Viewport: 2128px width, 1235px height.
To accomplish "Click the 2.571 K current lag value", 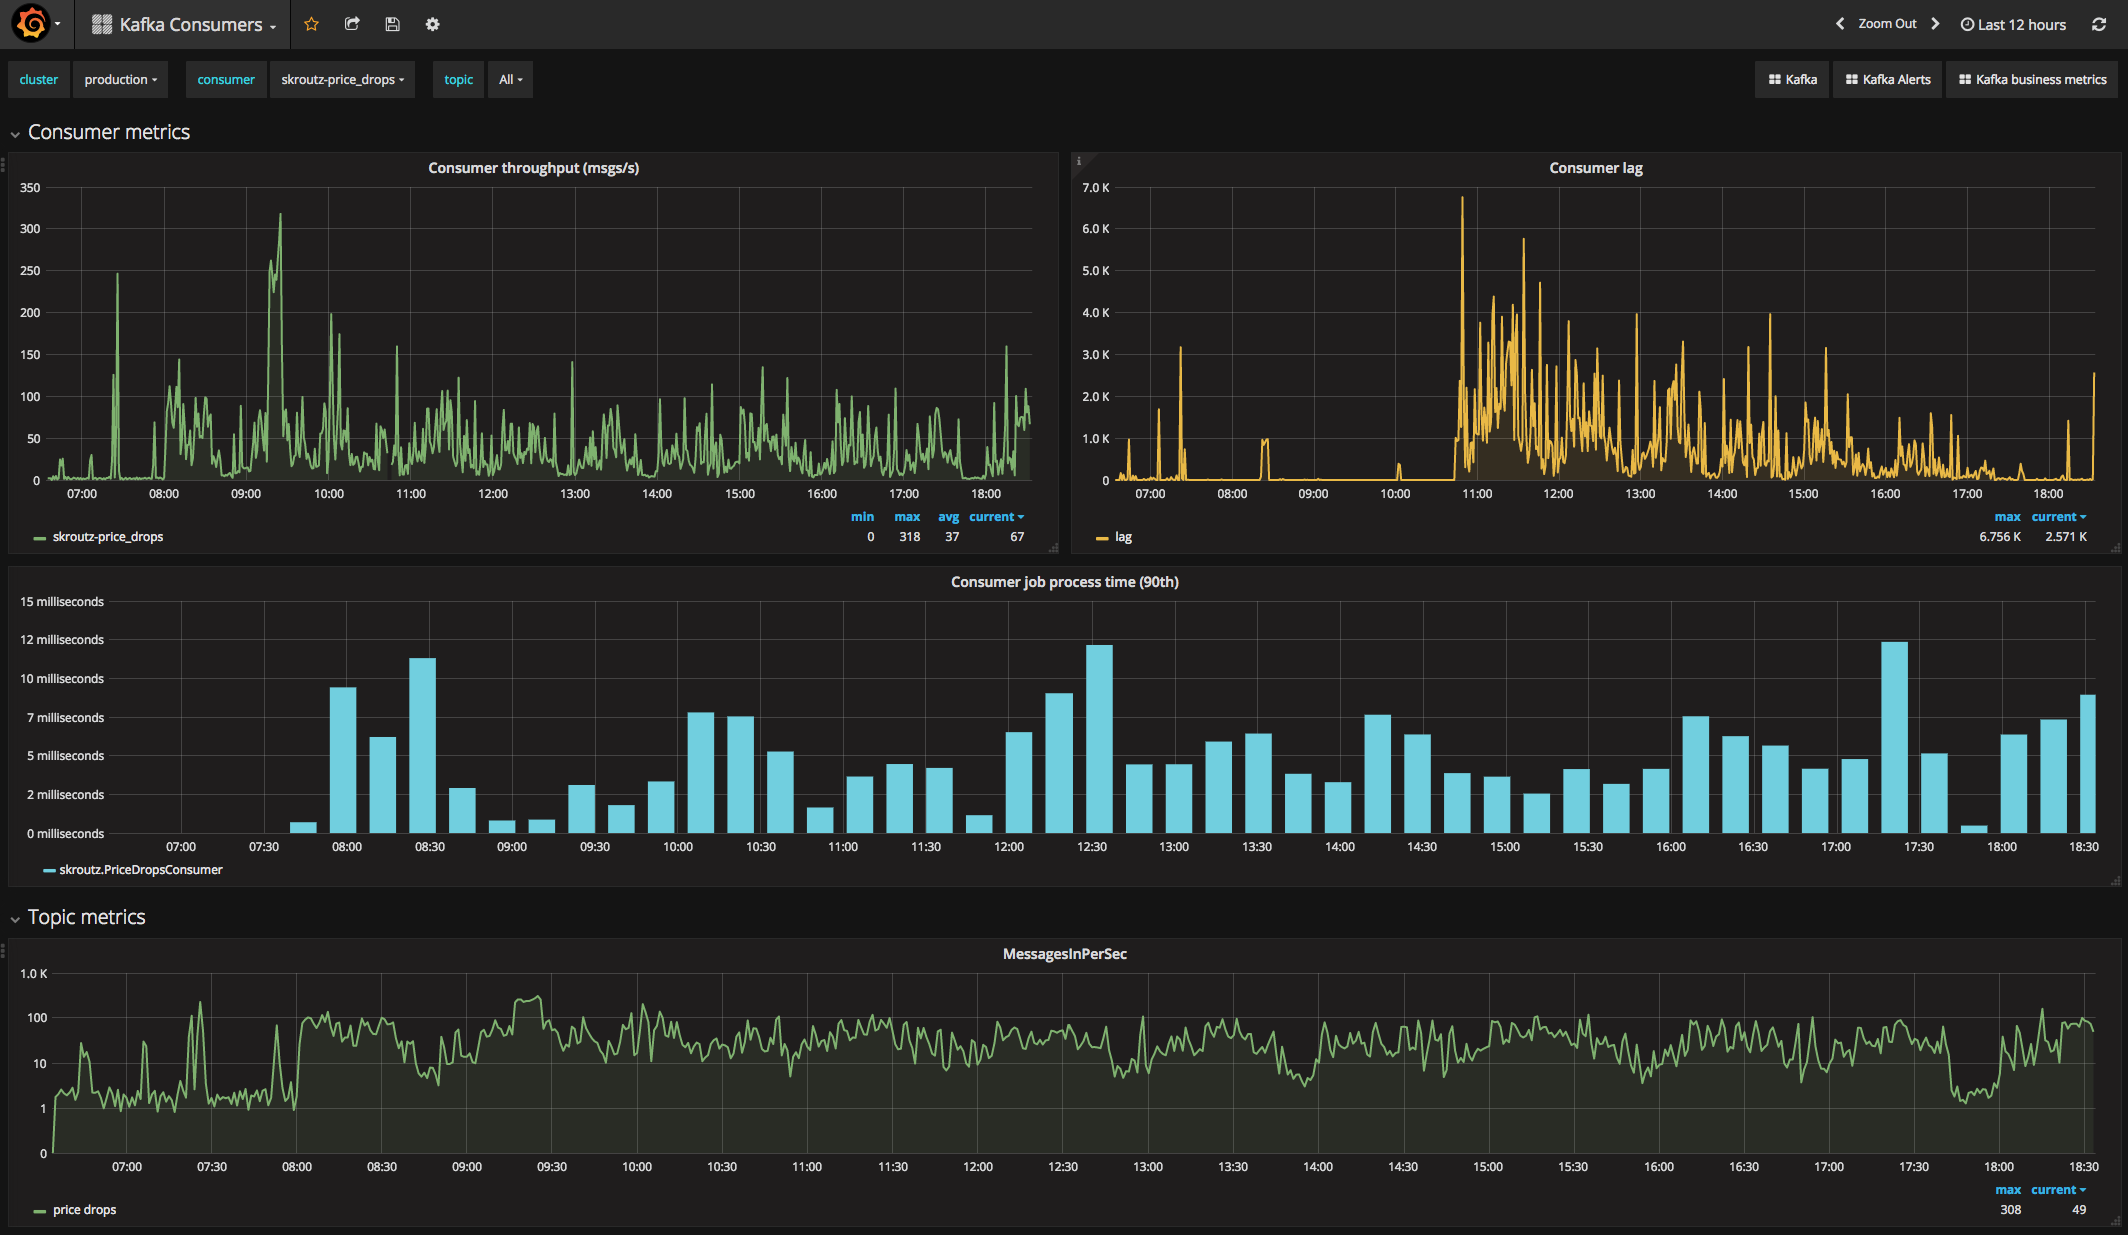I will (2066, 537).
